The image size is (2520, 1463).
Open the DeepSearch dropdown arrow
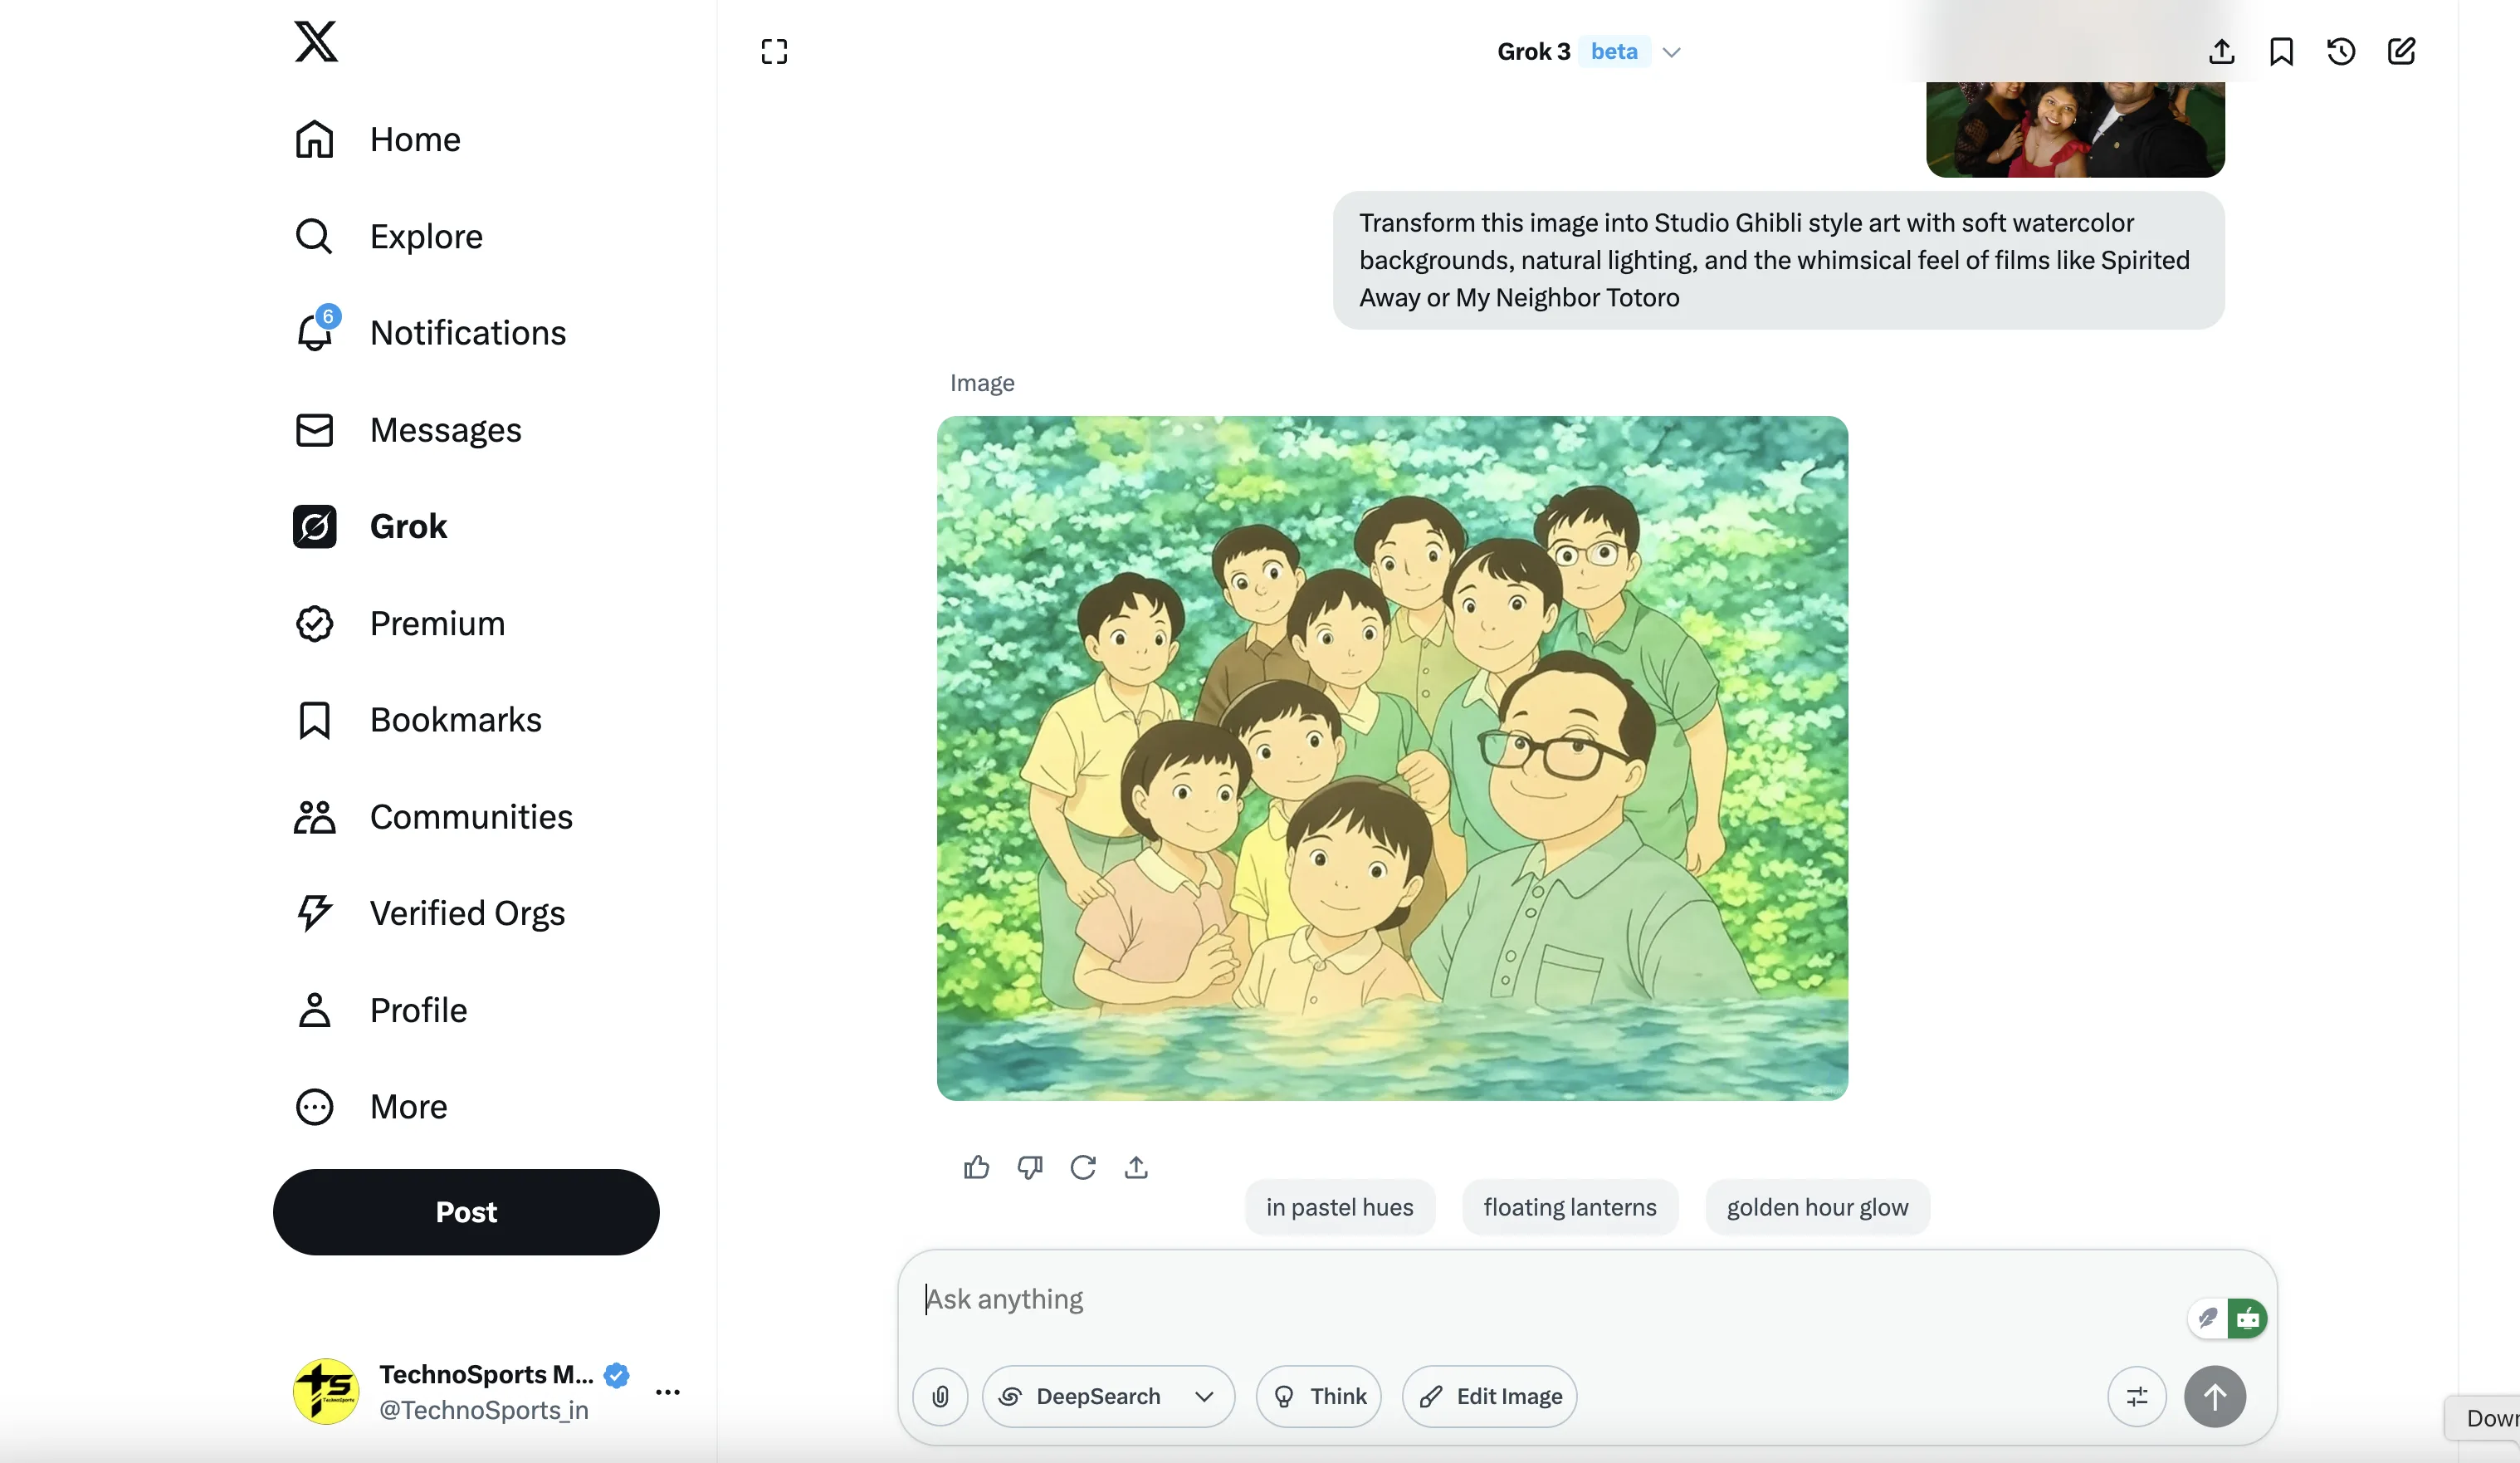click(1204, 1396)
